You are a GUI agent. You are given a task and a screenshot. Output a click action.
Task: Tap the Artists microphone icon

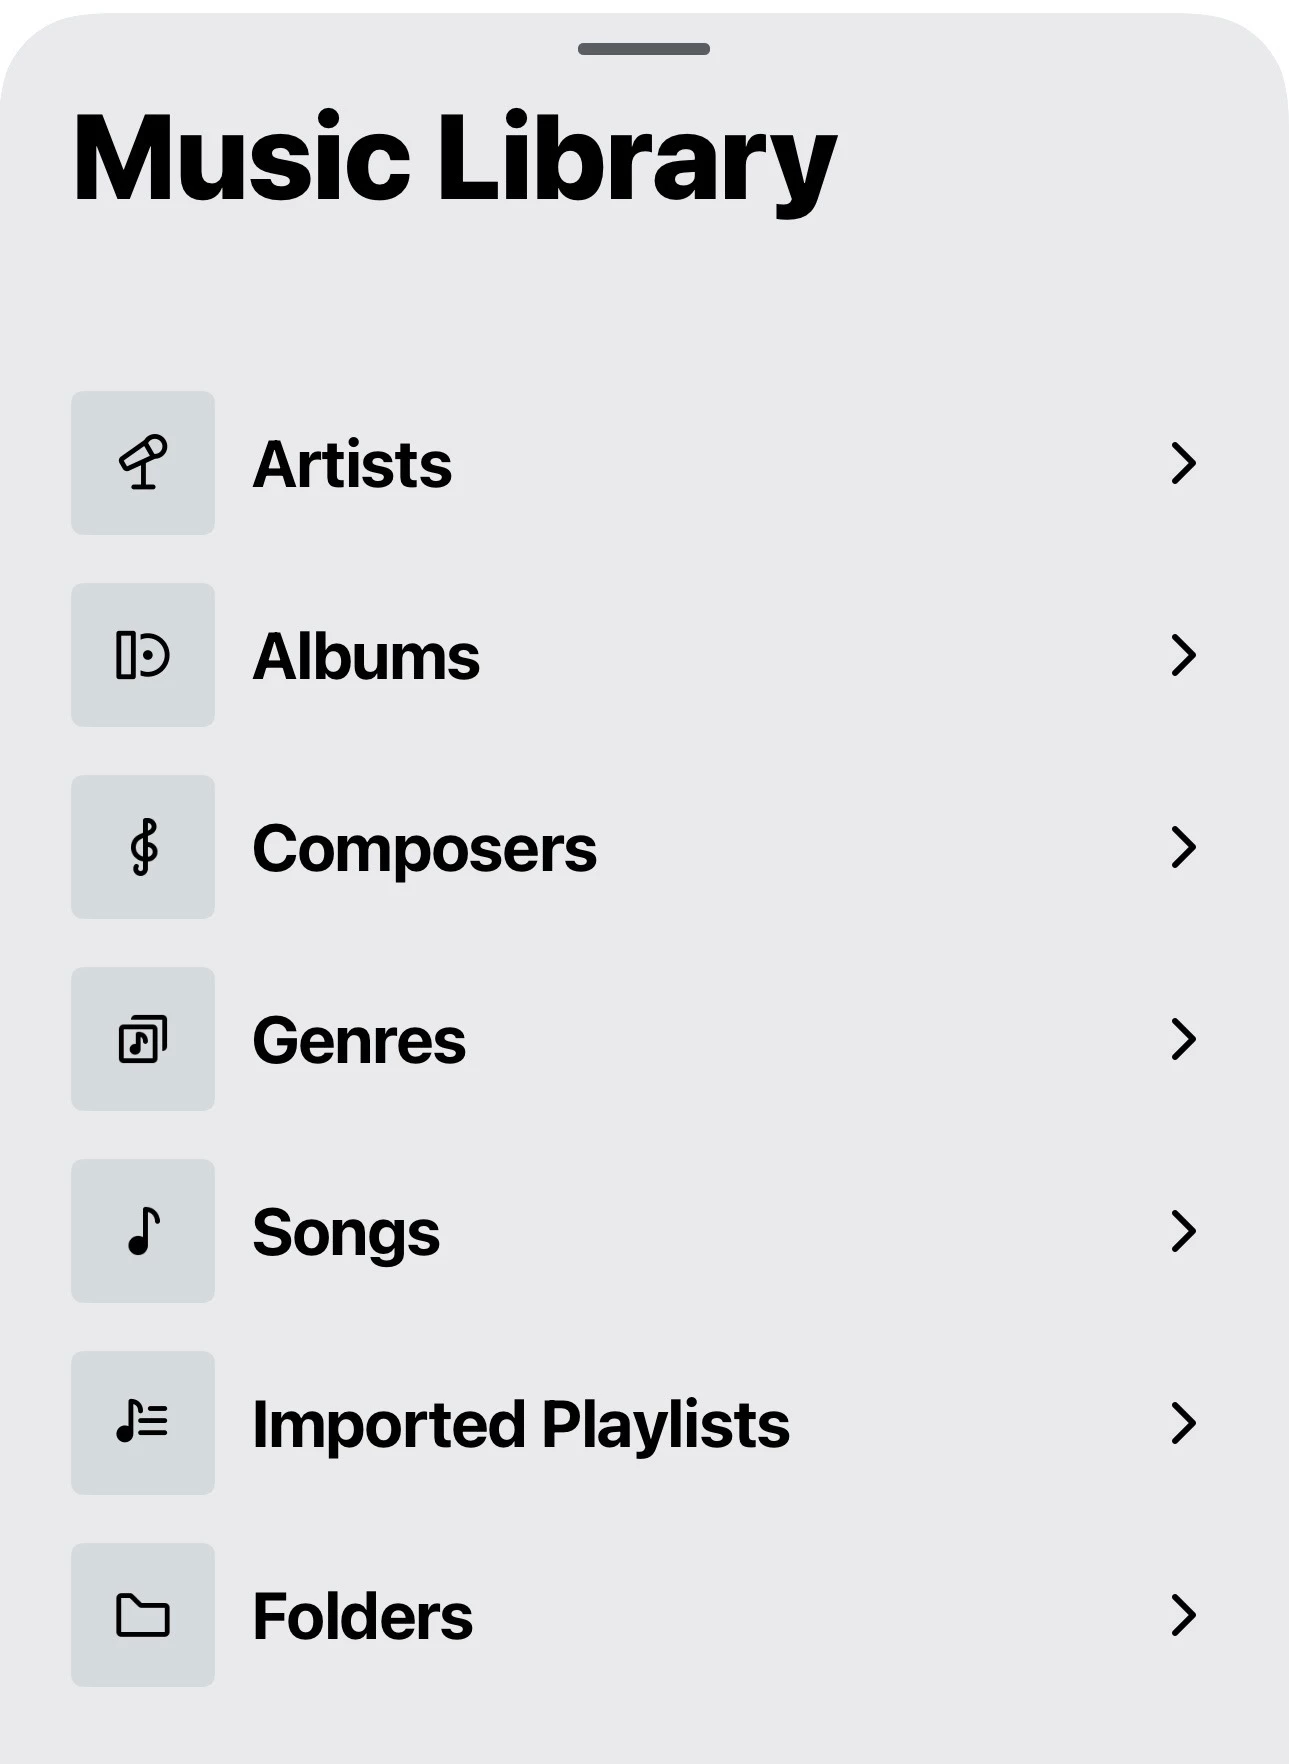(x=143, y=463)
